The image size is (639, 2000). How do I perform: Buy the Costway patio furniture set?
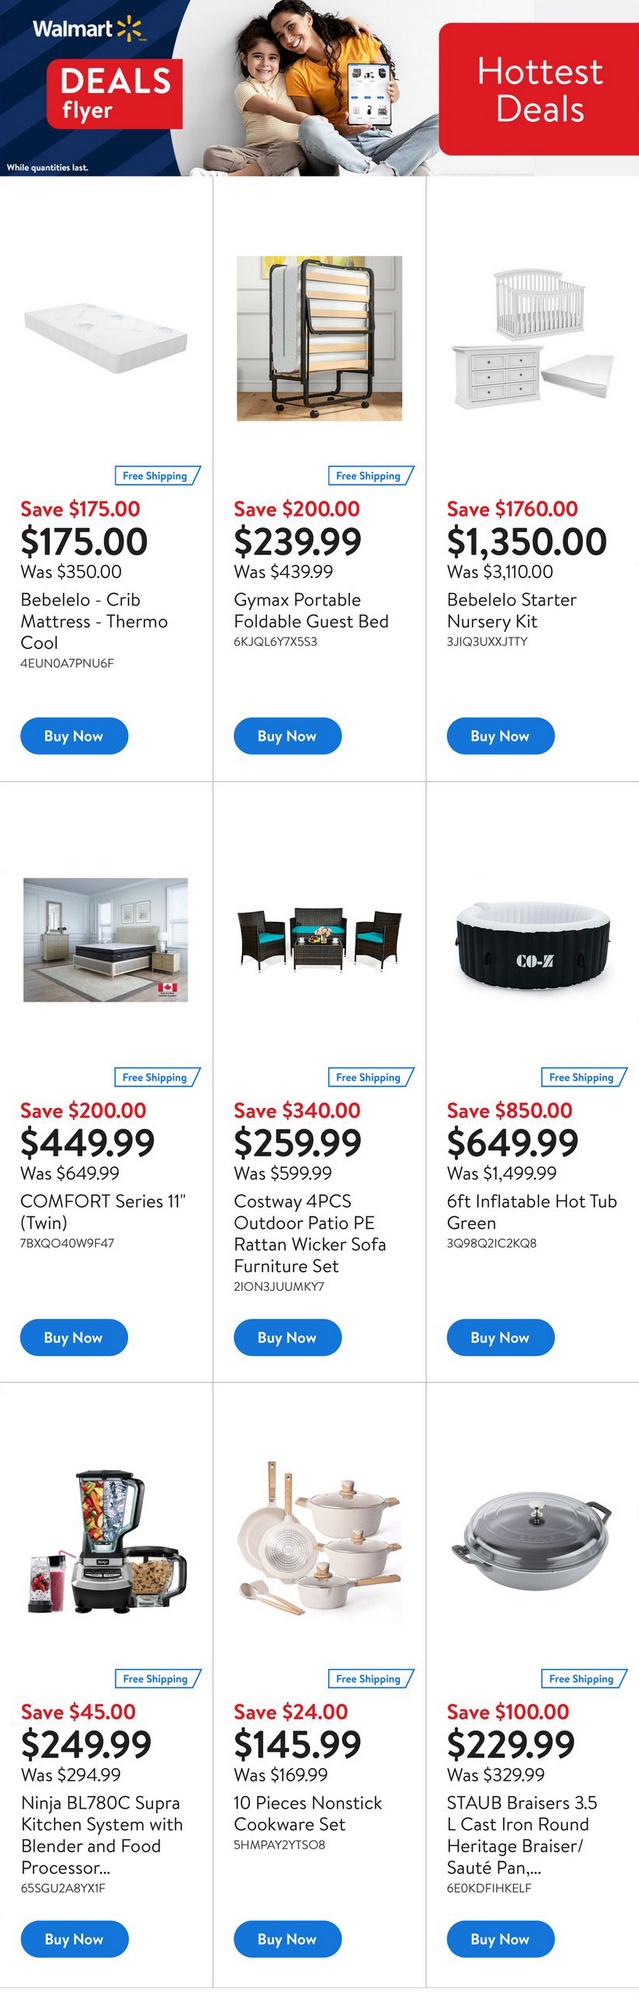point(287,1337)
